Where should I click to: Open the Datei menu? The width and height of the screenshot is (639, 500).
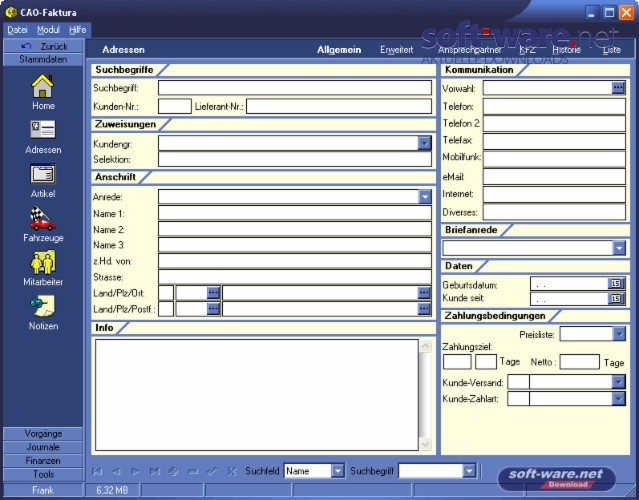pos(18,30)
